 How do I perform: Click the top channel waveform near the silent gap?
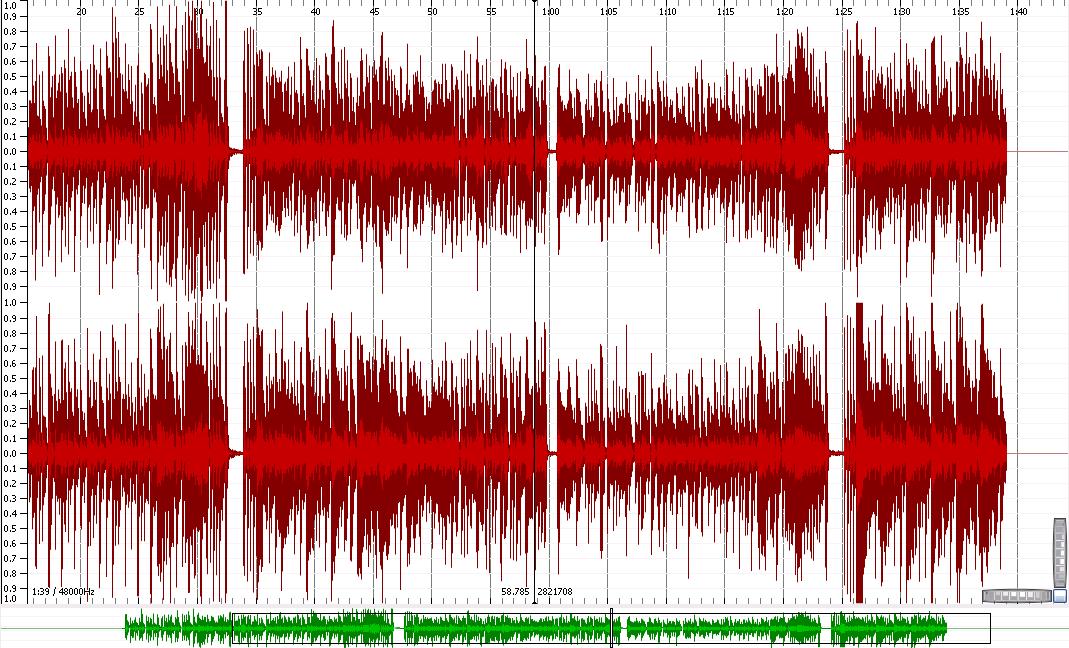point(232,150)
